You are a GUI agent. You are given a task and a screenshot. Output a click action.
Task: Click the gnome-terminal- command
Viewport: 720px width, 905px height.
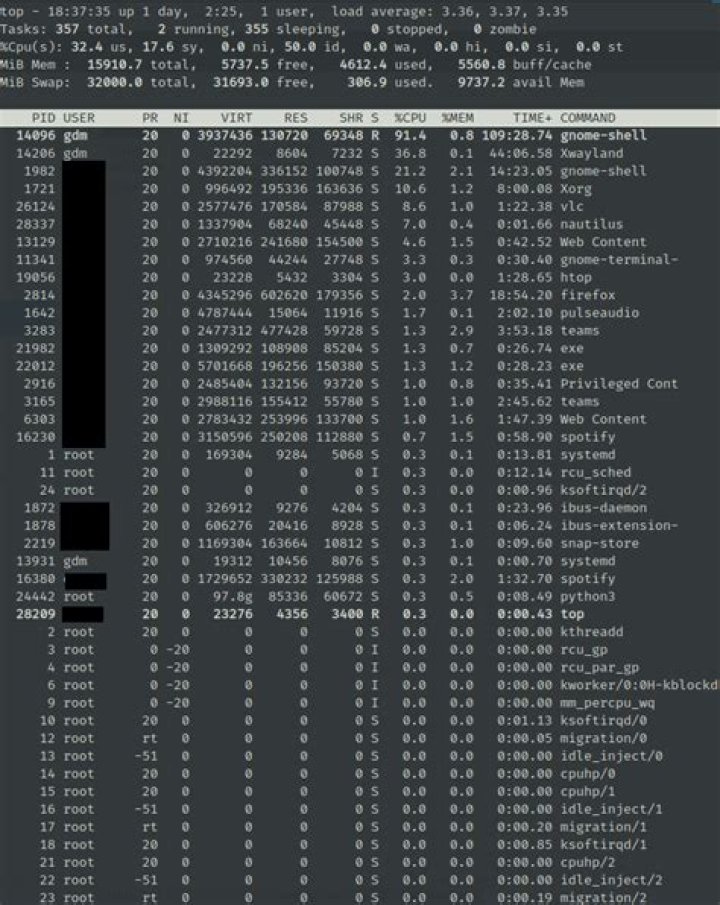pos(619,260)
